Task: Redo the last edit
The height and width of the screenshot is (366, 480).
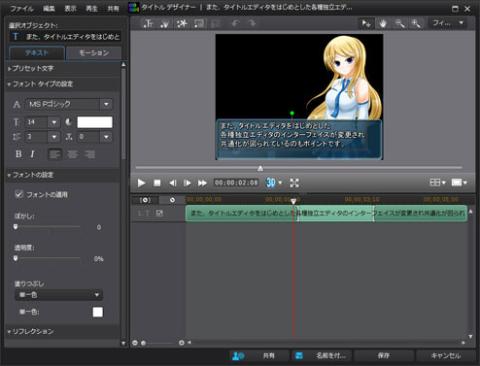Action: 252,23
